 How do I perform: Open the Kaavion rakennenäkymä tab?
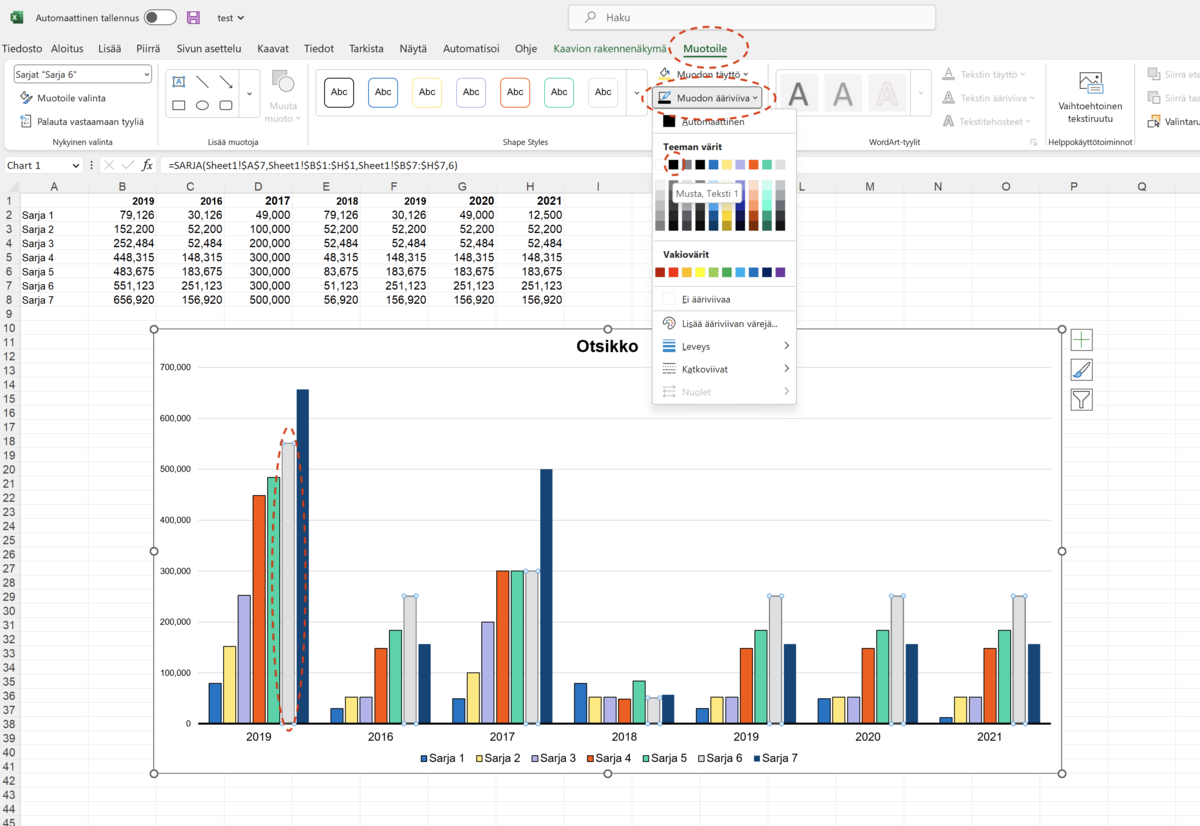(x=609, y=48)
